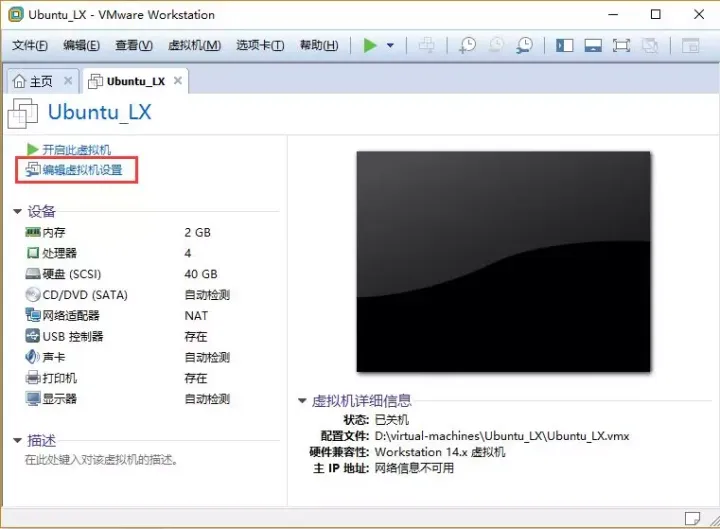720x529 pixels.
Task: Open the 编辑(E) menu
Action: tap(81, 45)
